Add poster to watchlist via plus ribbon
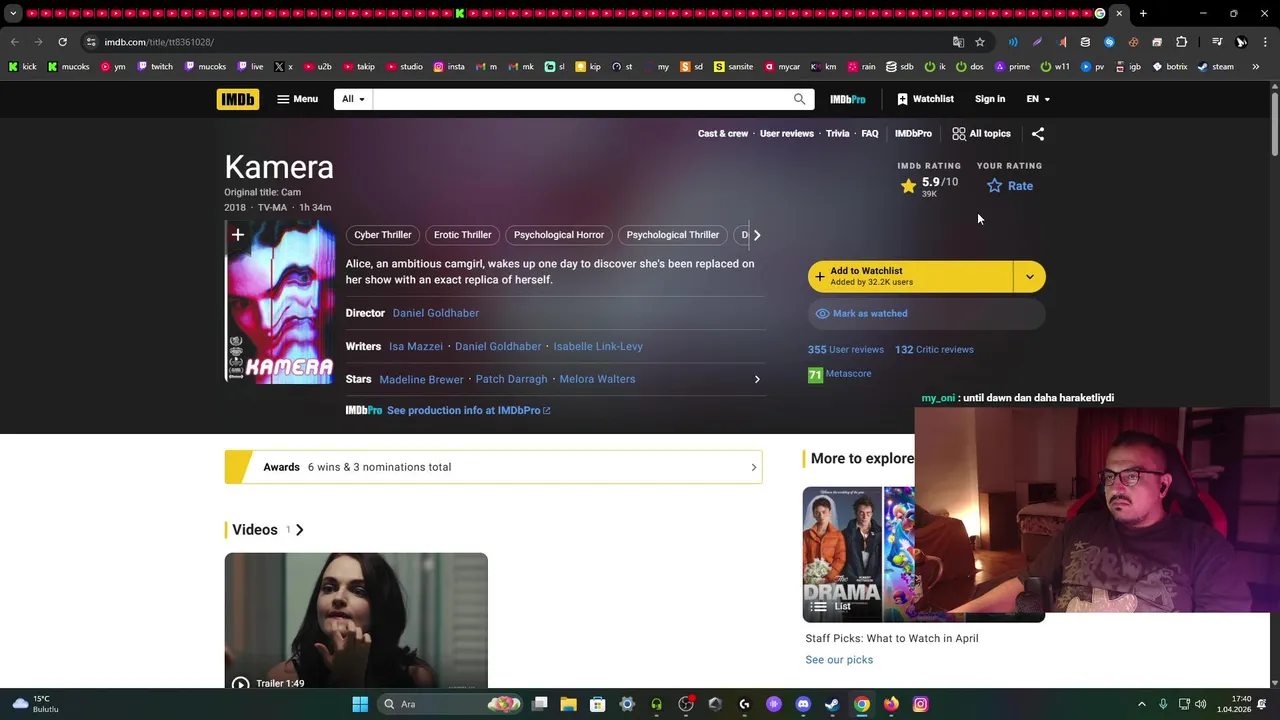This screenshot has height=720, width=1280. (237, 236)
